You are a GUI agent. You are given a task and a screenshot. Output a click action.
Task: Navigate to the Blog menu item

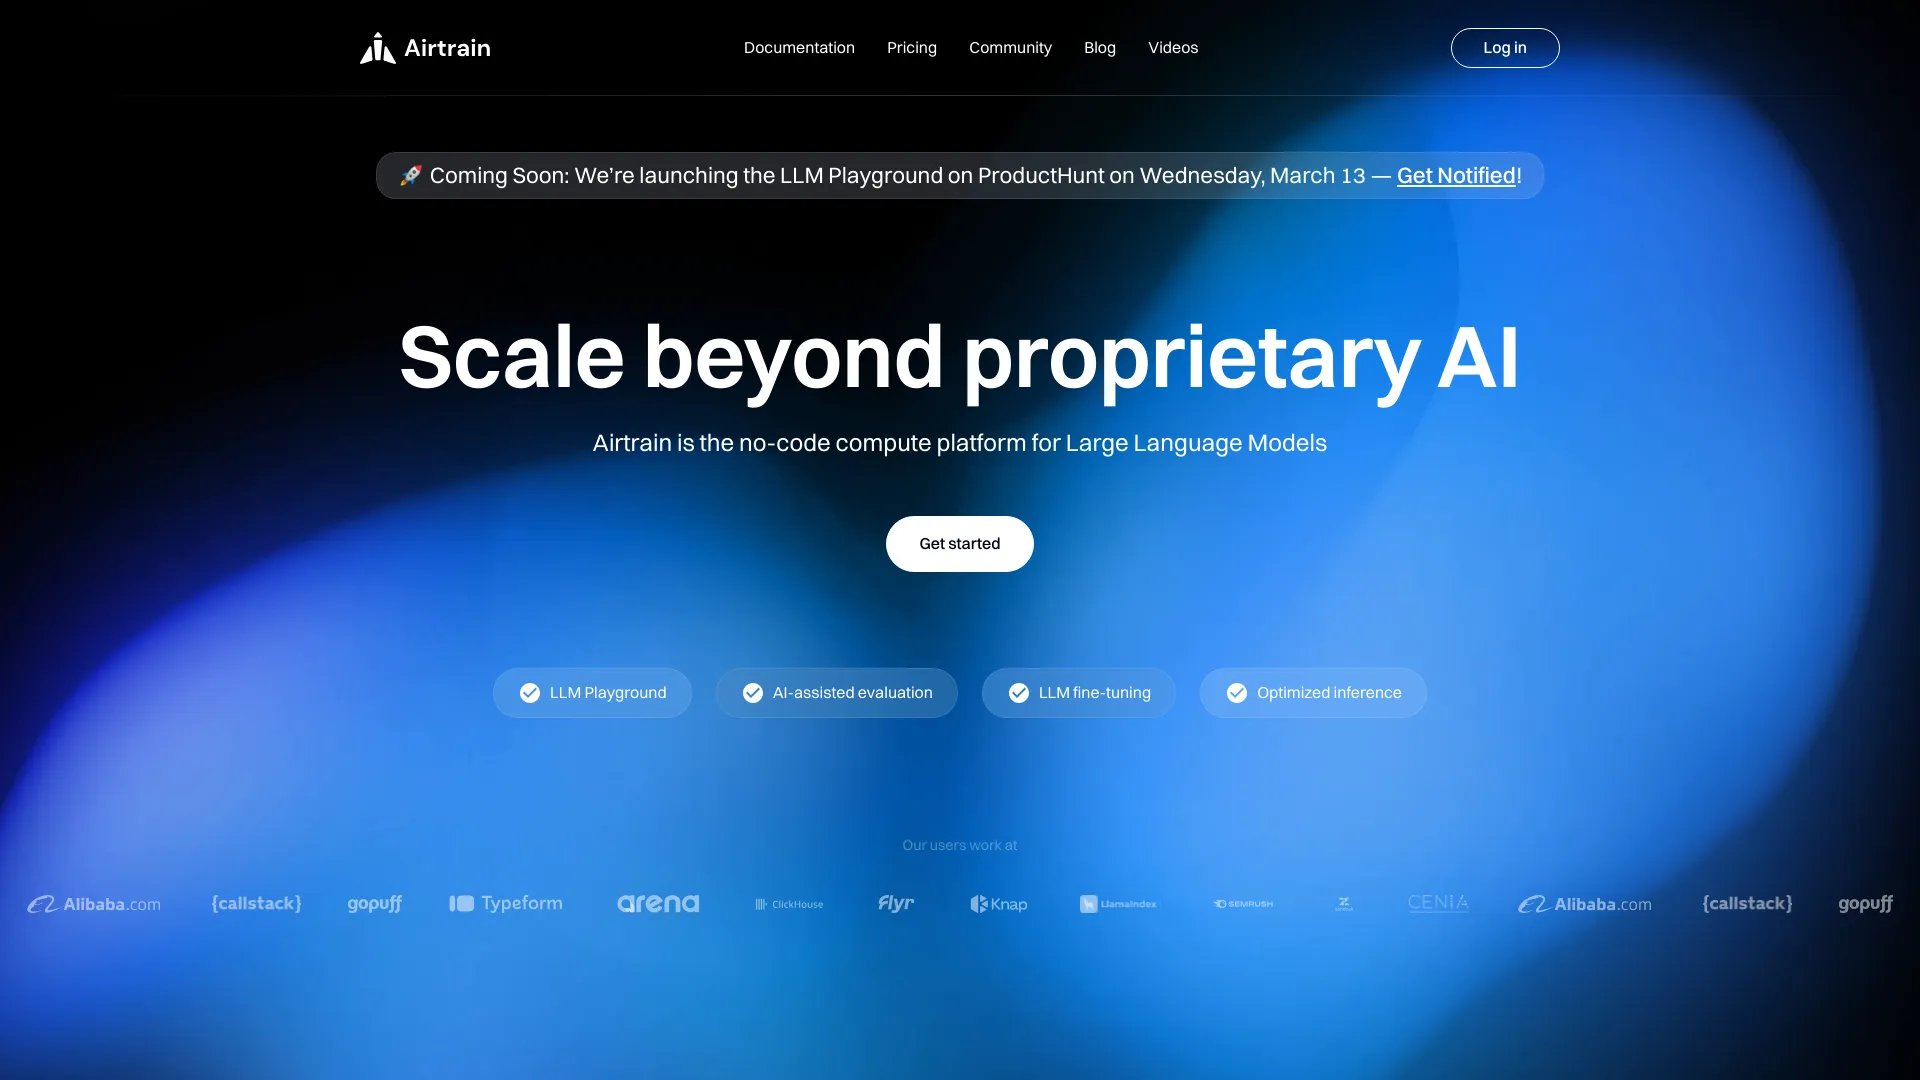coord(1100,47)
